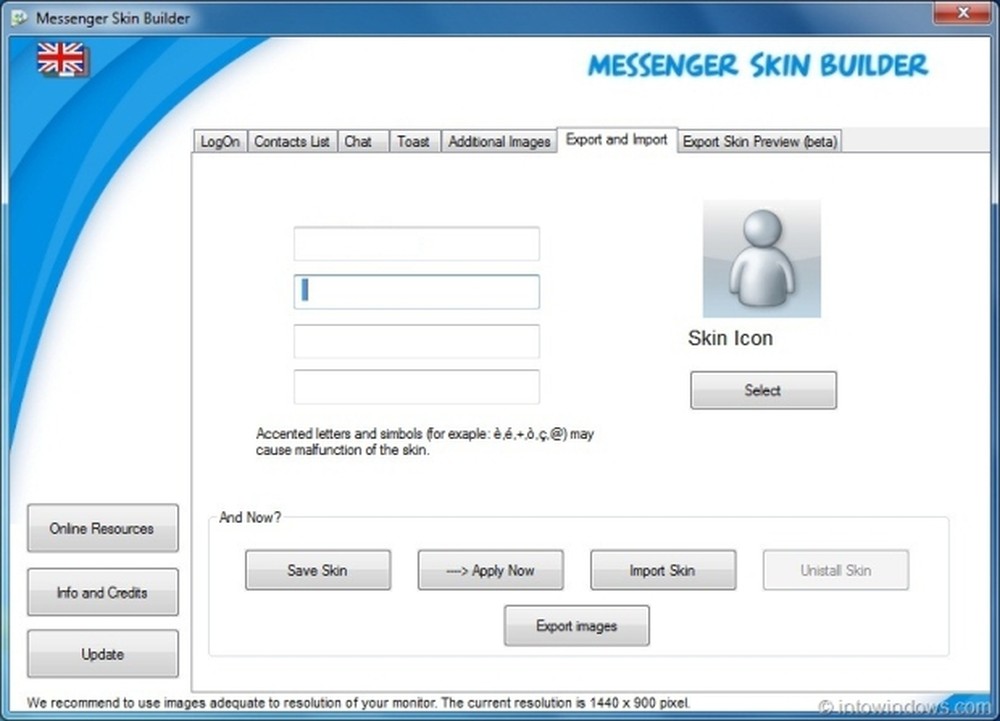Image resolution: width=1000 pixels, height=721 pixels.
Task: Open the Toast tab
Action: [414, 141]
